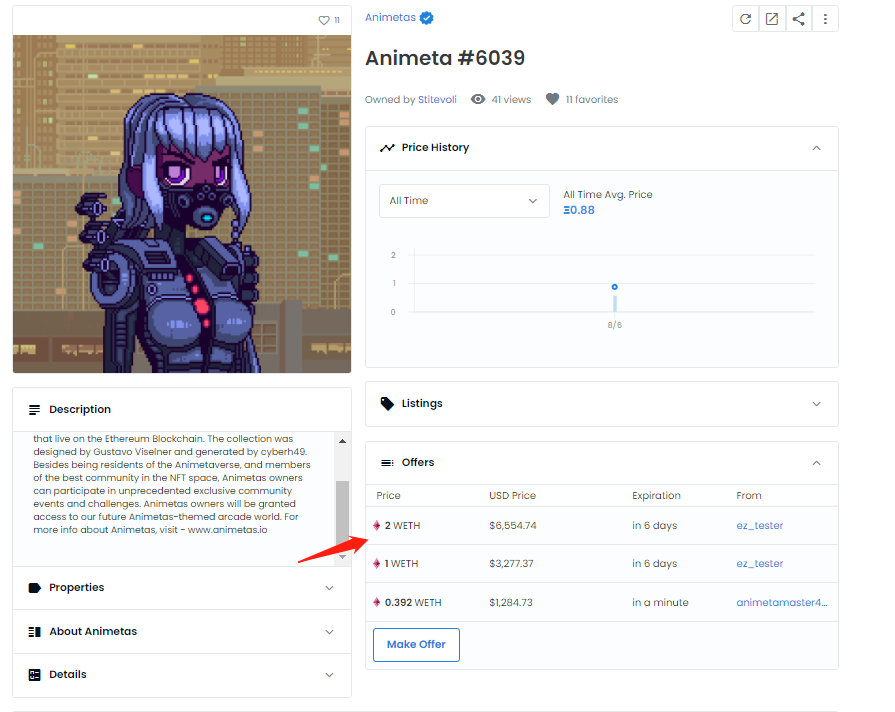Open ez_tester profile in the 2 WETH row
This screenshot has width=895, height=712.
point(760,525)
